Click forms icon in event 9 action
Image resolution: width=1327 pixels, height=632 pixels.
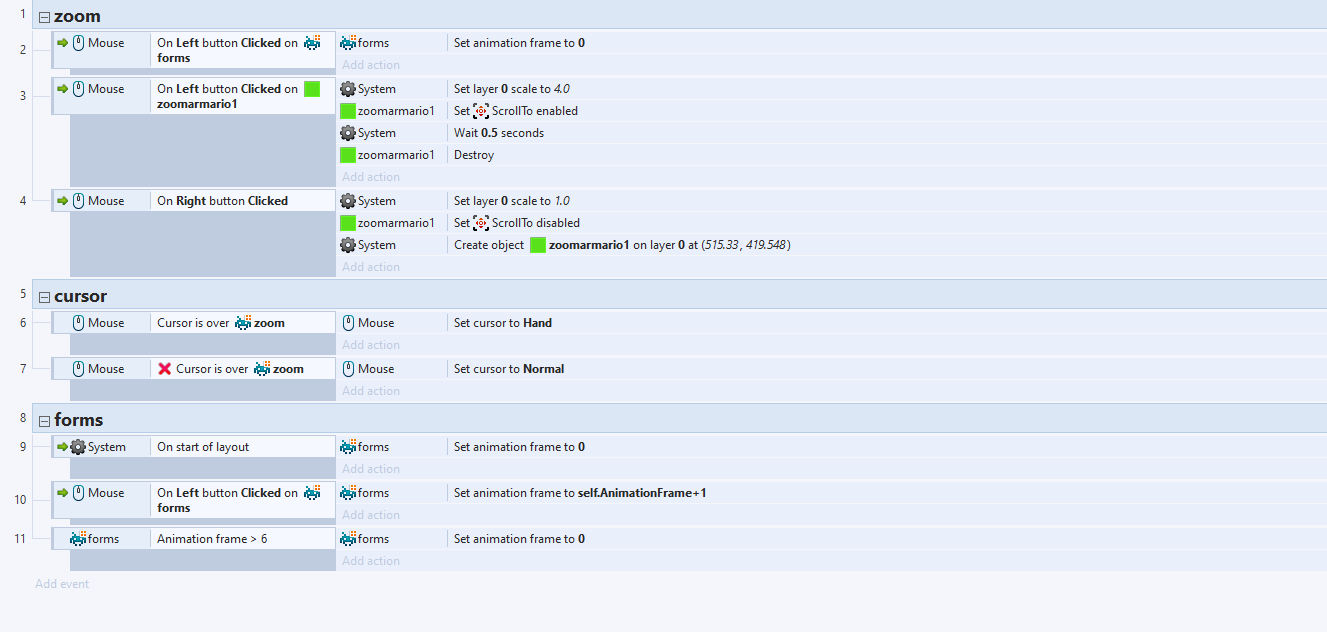point(348,447)
